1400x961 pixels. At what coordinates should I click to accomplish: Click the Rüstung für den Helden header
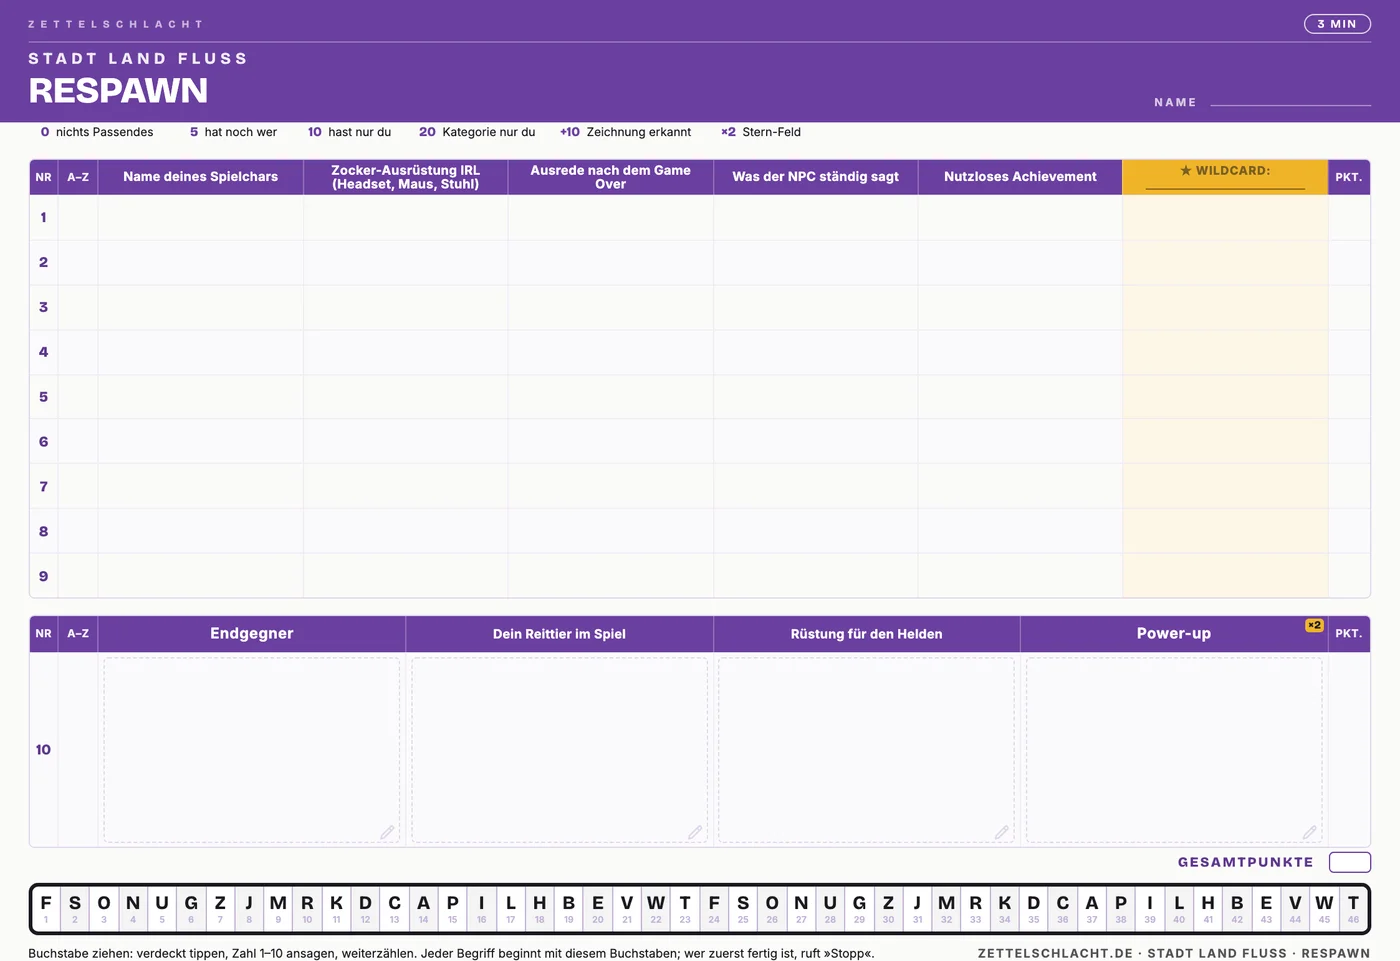[x=866, y=634]
